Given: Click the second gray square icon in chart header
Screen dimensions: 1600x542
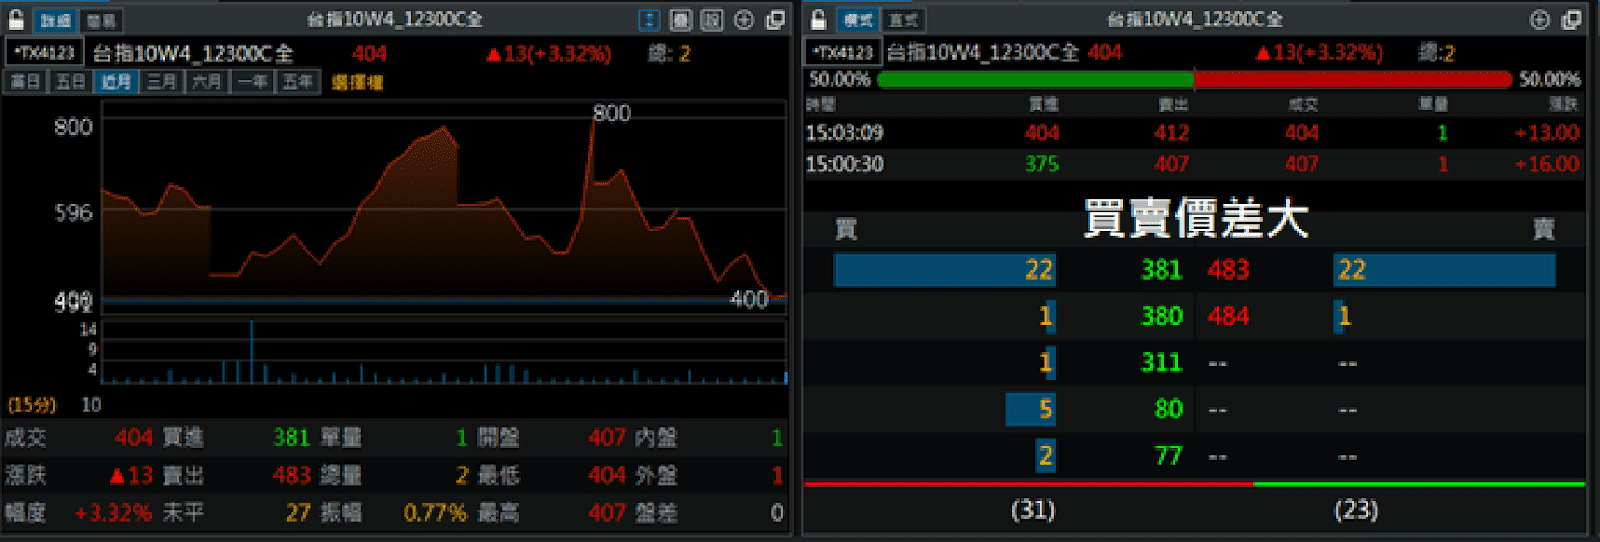Looking at the screenshot, I should pyautogui.click(x=711, y=20).
